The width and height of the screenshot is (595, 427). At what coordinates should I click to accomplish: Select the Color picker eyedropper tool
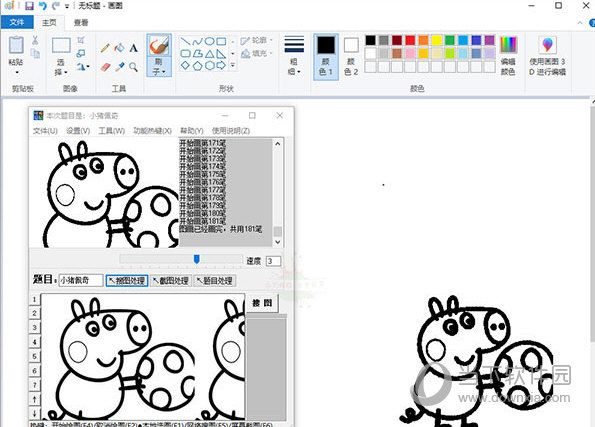[119, 67]
